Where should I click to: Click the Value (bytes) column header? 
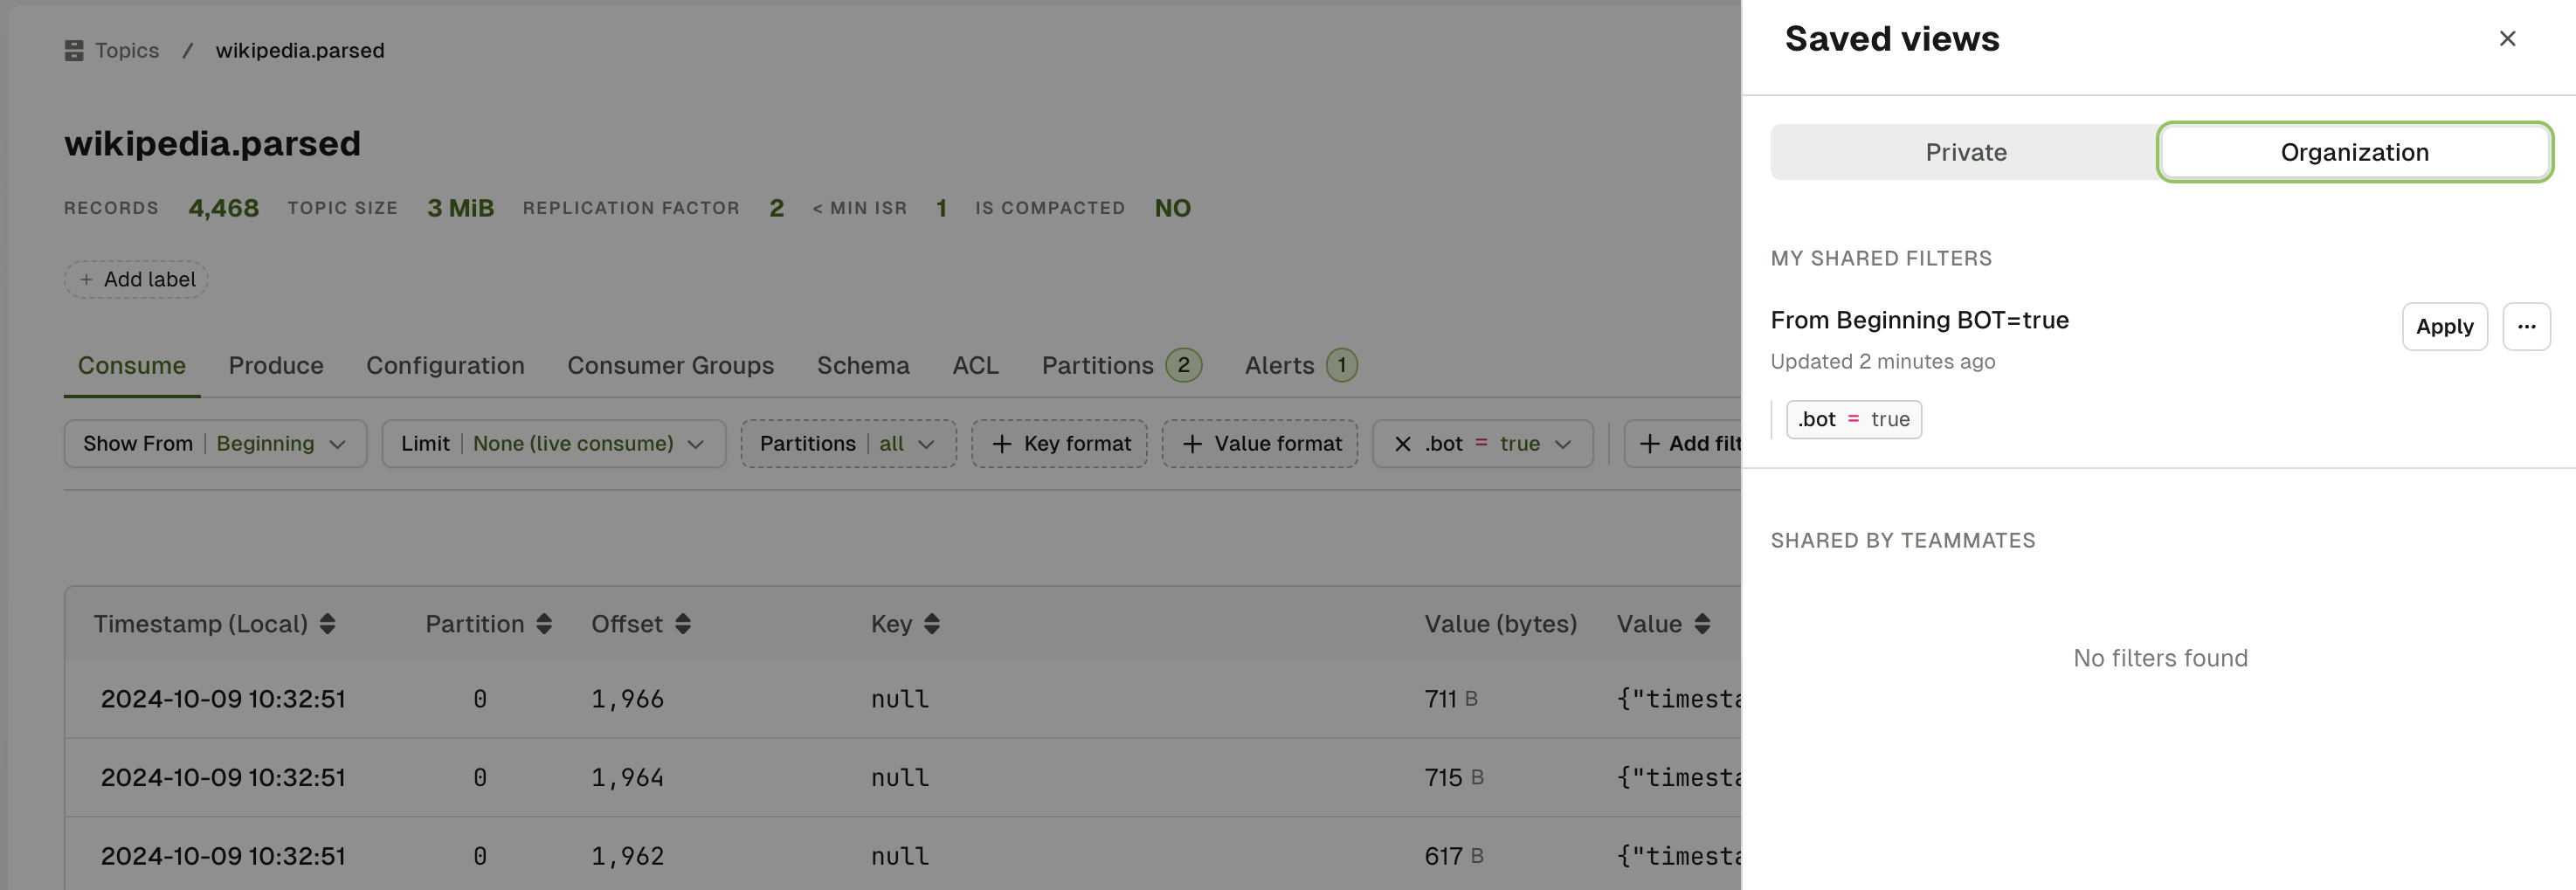pyautogui.click(x=1500, y=624)
